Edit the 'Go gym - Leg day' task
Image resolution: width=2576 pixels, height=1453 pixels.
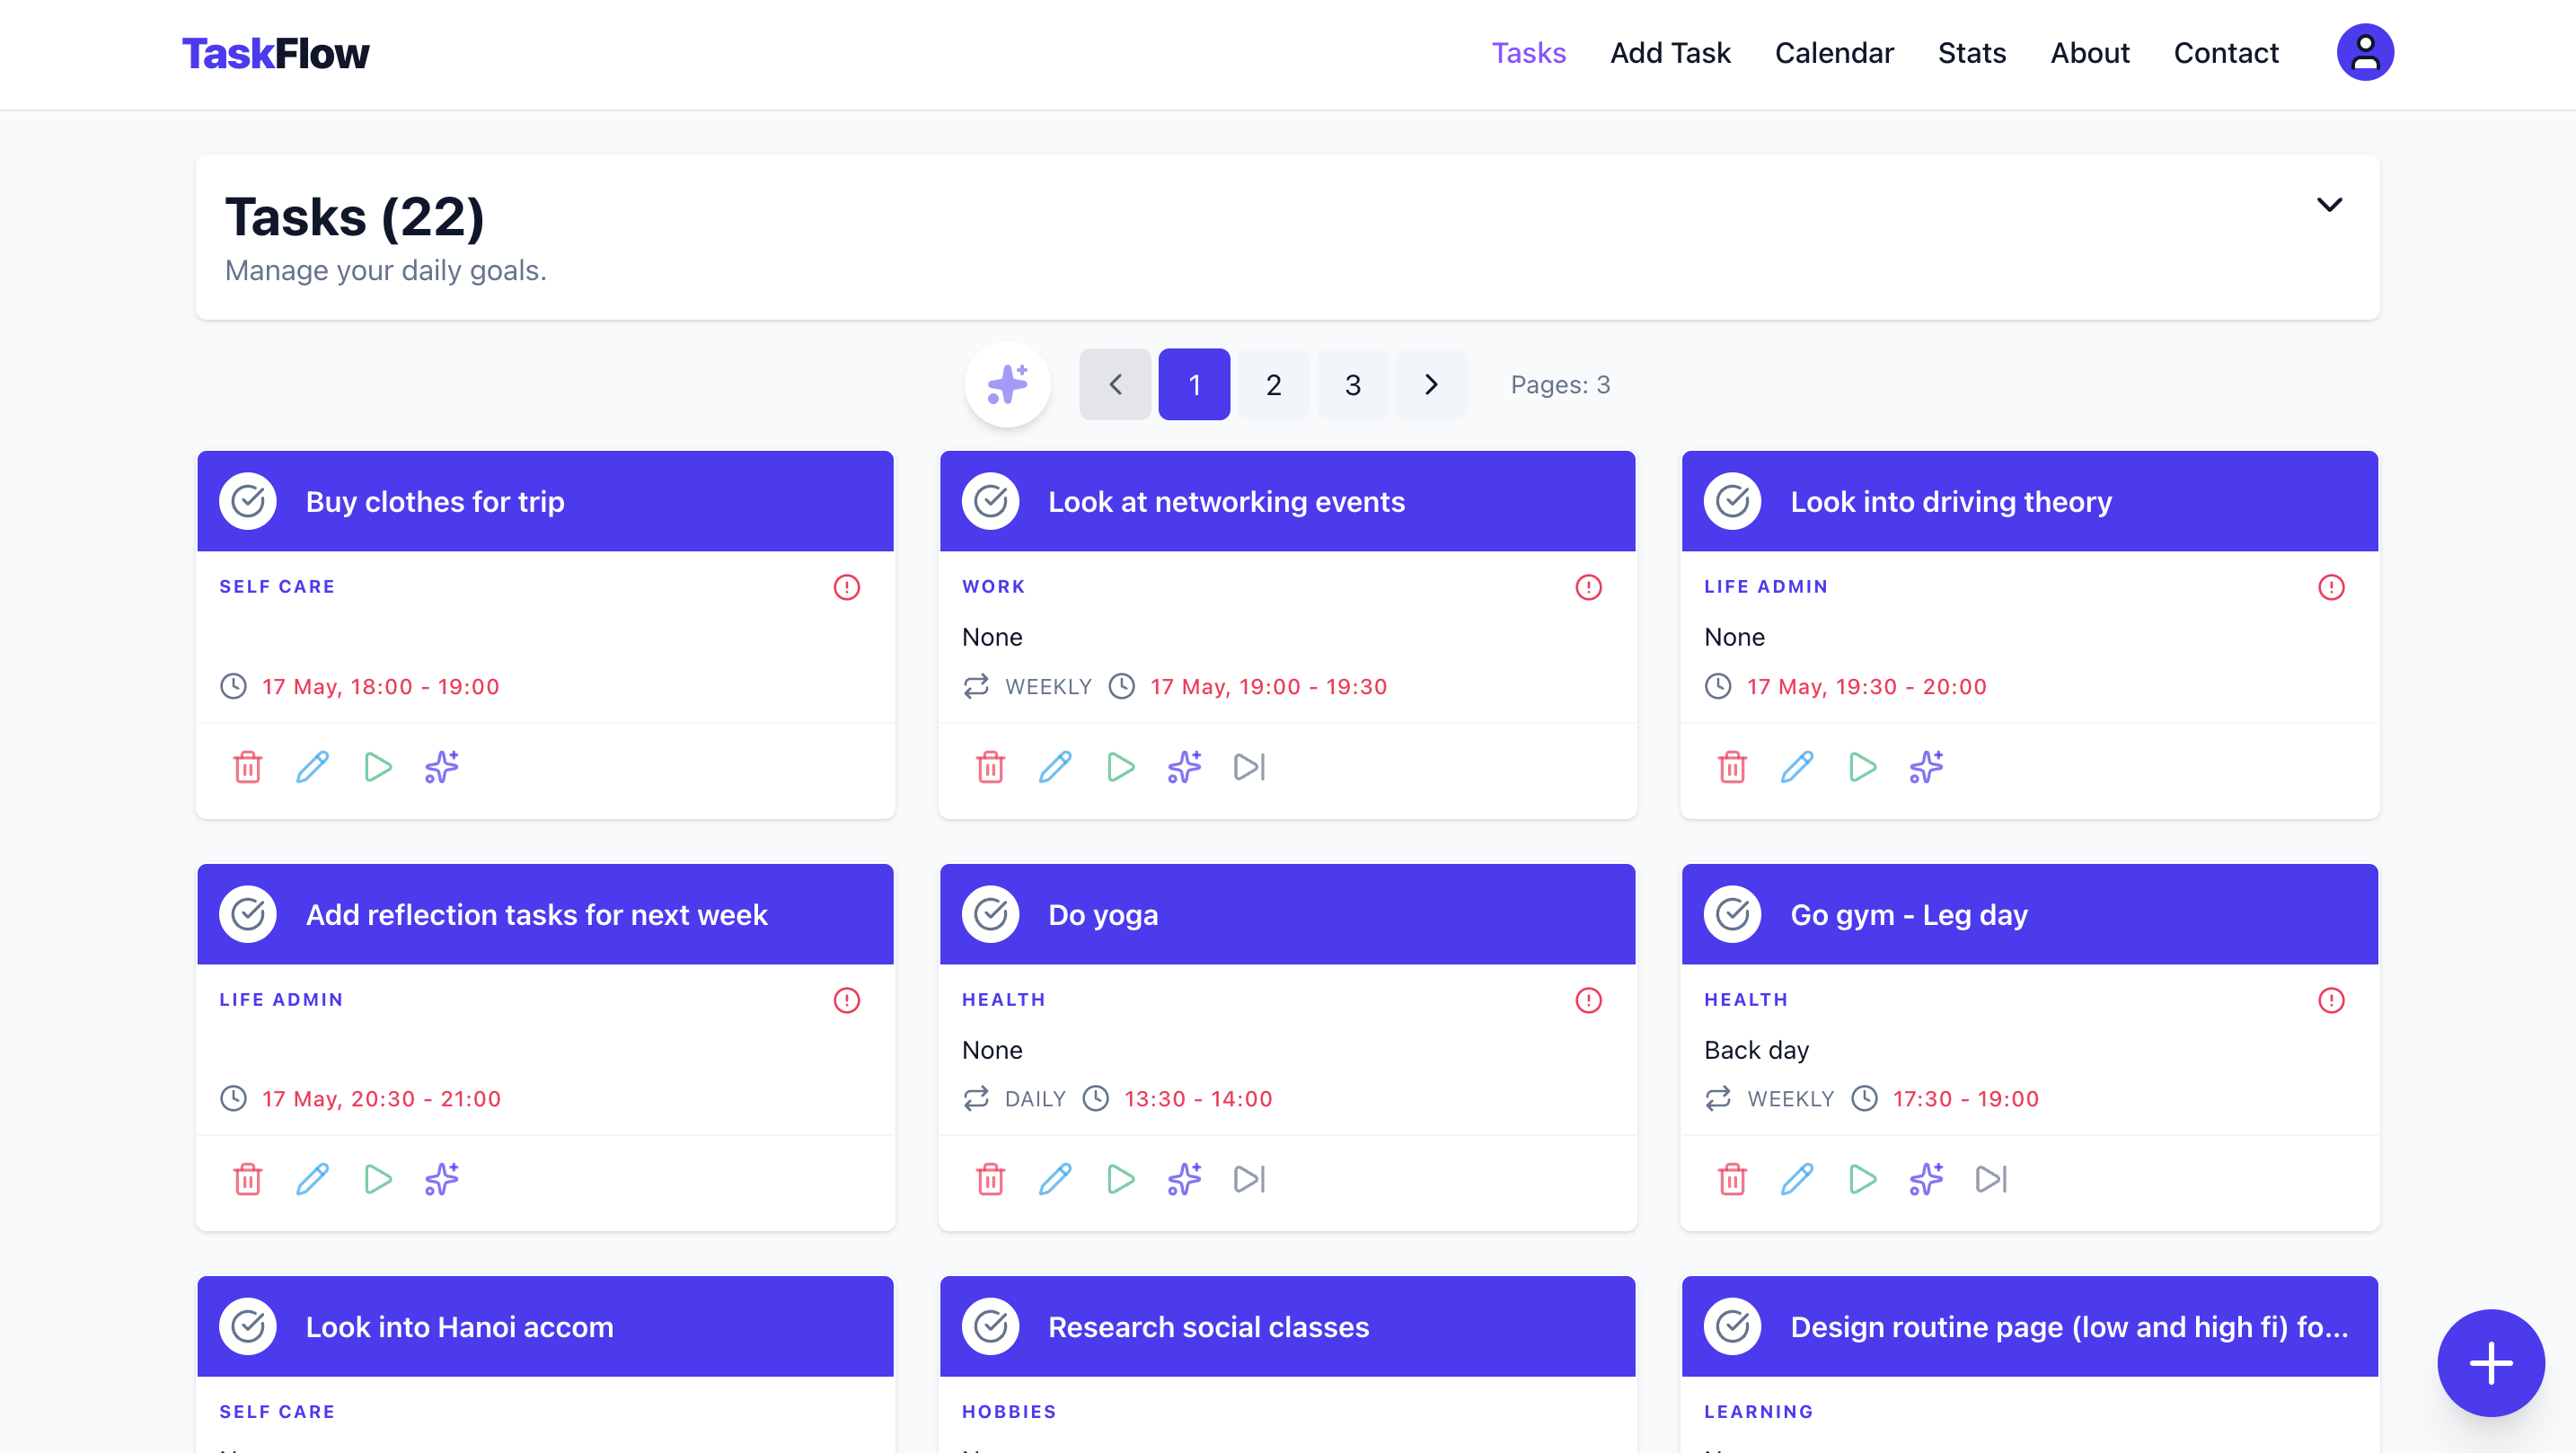tap(1797, 1179)
